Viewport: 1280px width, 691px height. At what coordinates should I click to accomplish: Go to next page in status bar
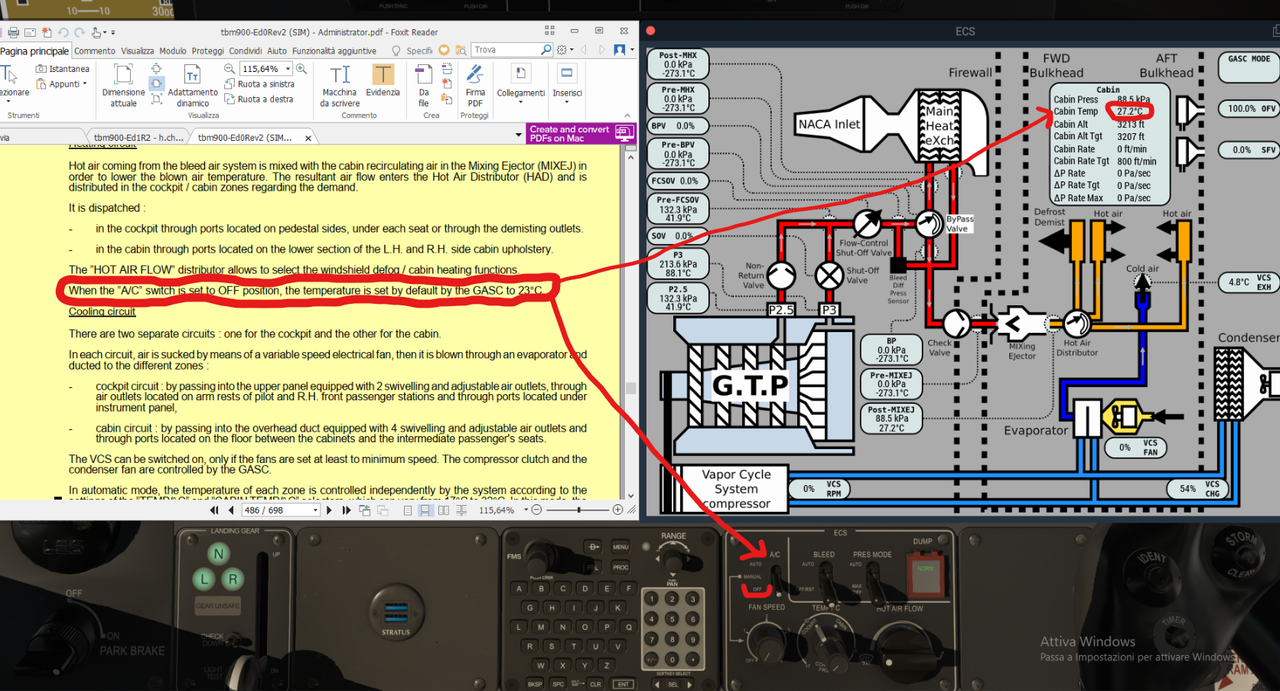click(329, 510)
